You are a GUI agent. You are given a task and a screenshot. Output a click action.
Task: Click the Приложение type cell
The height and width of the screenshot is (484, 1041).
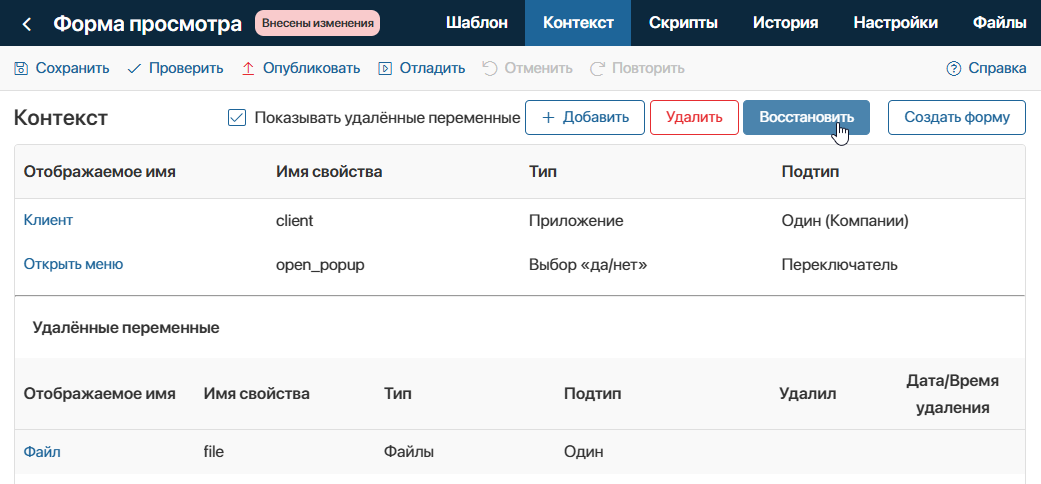[576, 221]
